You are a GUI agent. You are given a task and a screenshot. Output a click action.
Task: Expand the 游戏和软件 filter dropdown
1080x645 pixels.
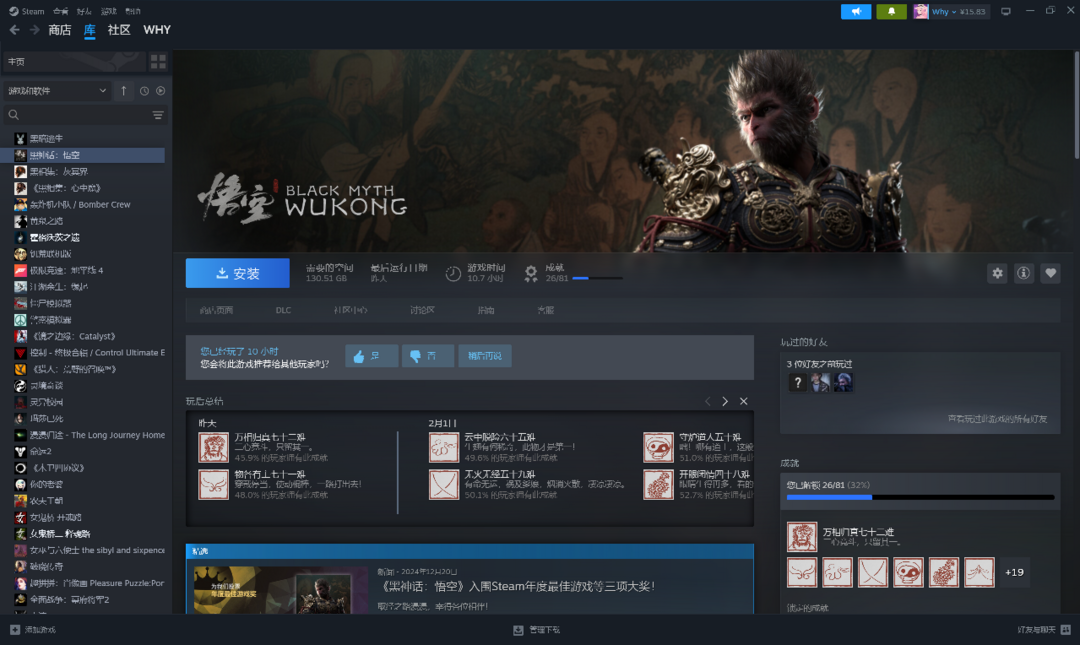point(56,91)
